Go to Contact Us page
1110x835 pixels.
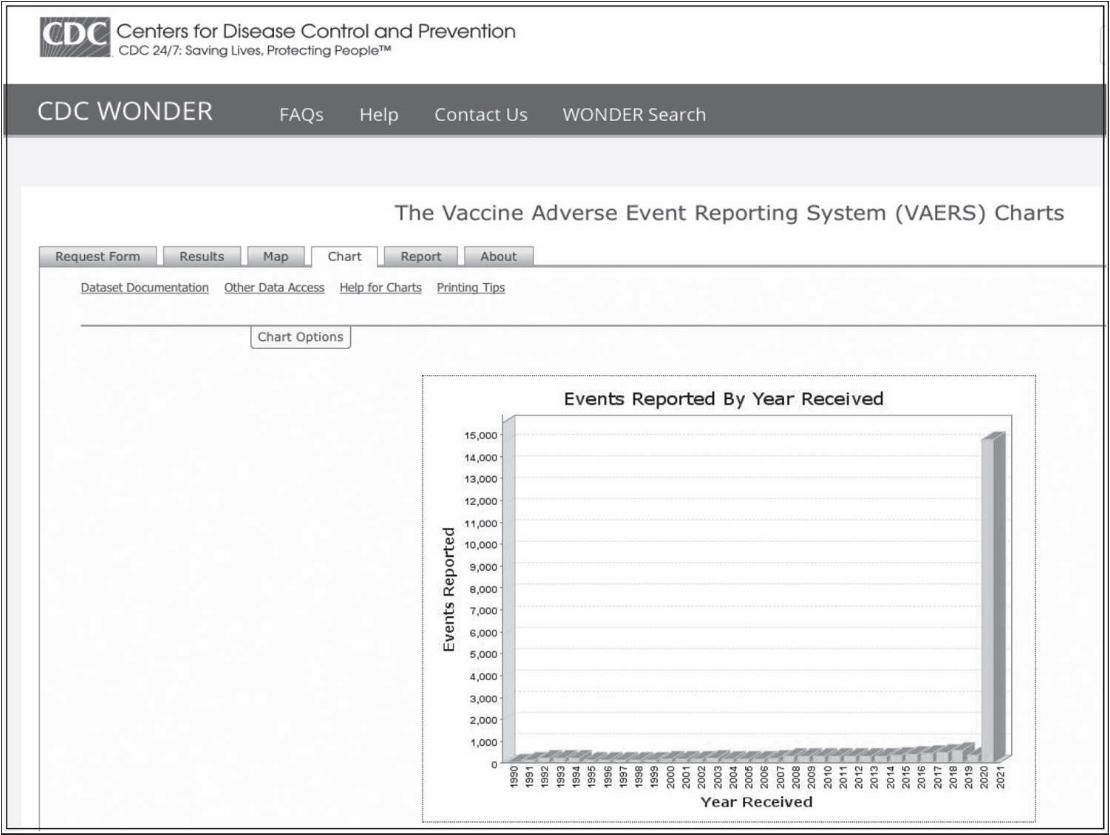[480, 115]
